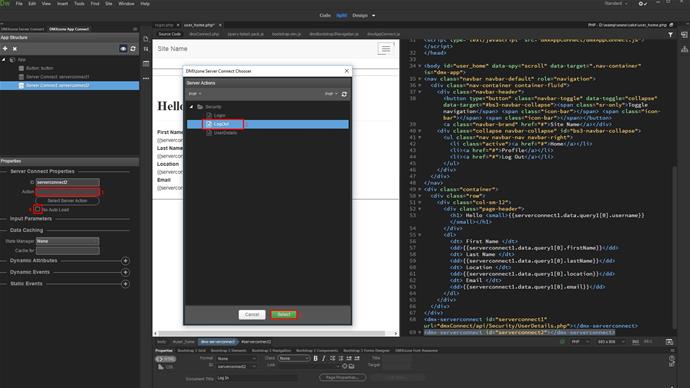This screenshot has width=690, height=388.
Task: Click the Select Server Action button
Action: click(x=67, y=201)
